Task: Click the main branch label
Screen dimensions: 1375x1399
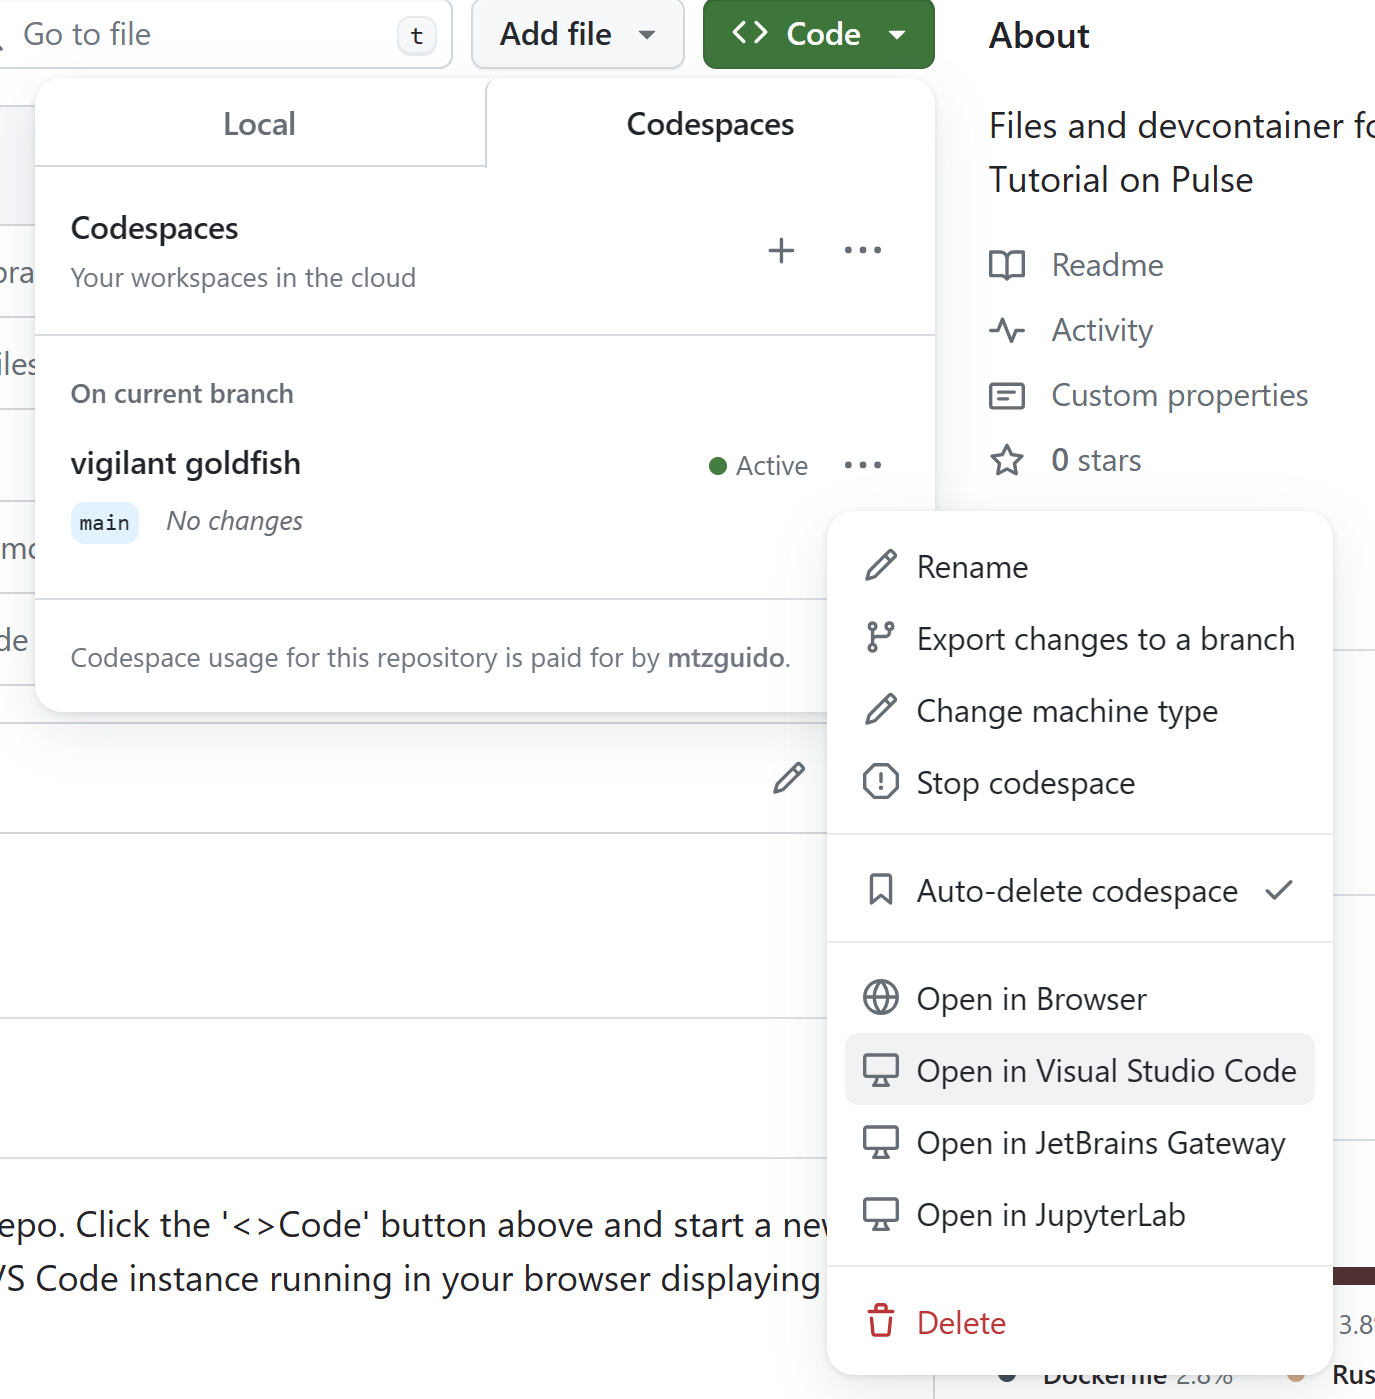Action: tap(105, 523)
